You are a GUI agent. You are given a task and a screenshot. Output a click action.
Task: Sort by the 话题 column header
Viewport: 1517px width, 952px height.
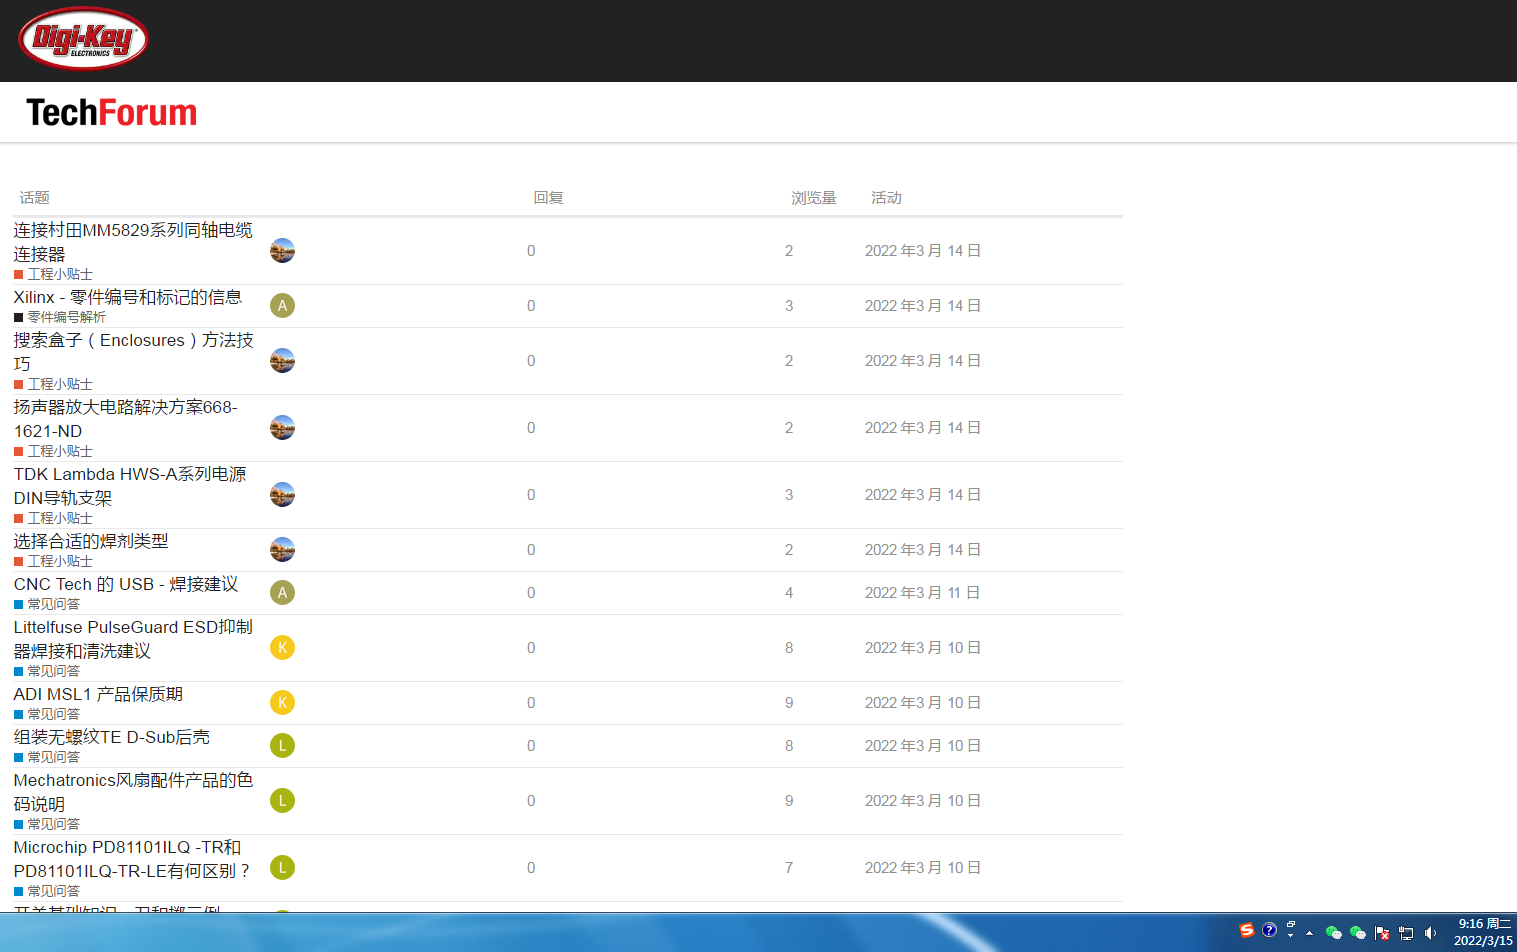point(34,198)
